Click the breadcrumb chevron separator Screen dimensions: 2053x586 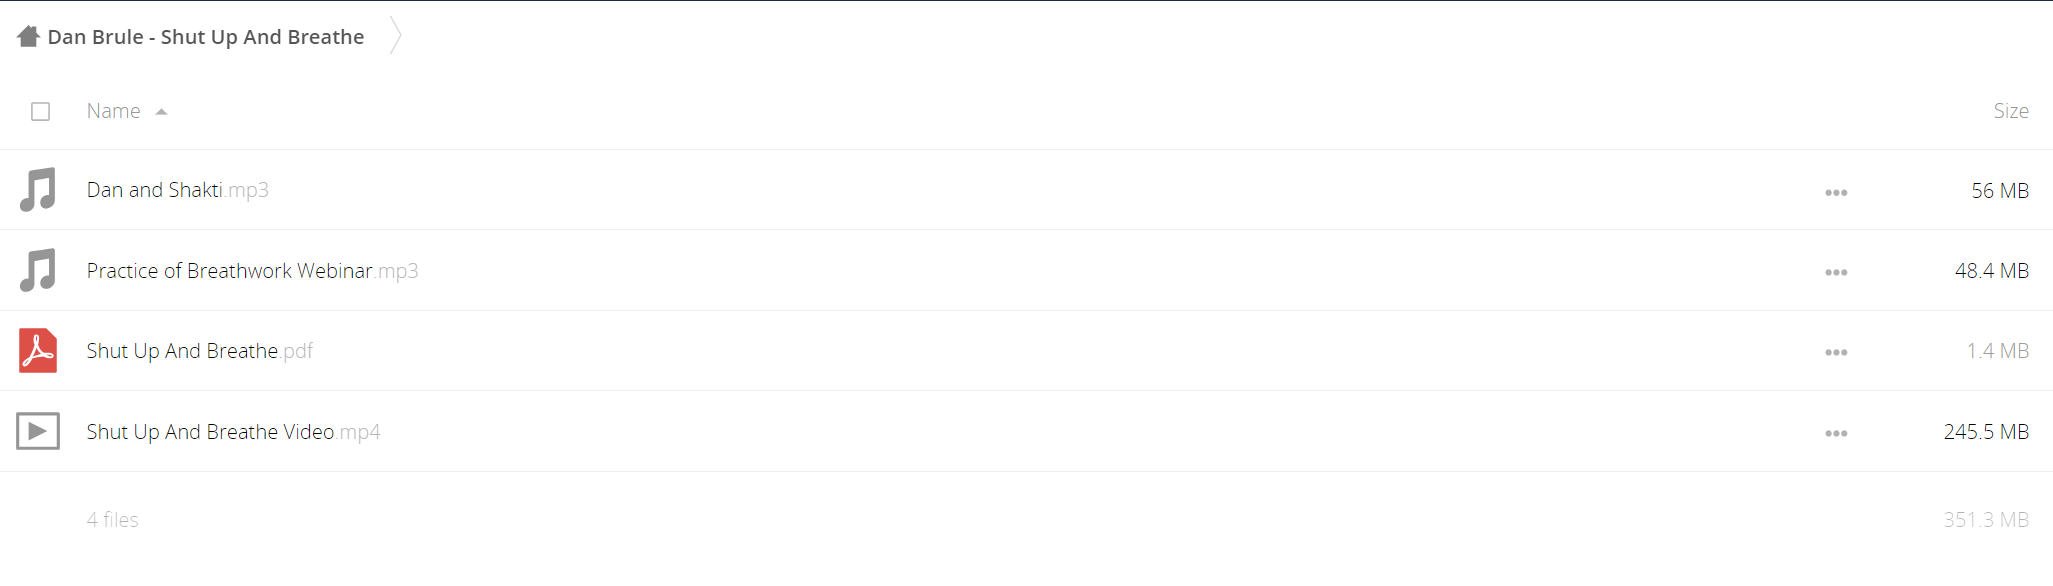click(396, 36)
